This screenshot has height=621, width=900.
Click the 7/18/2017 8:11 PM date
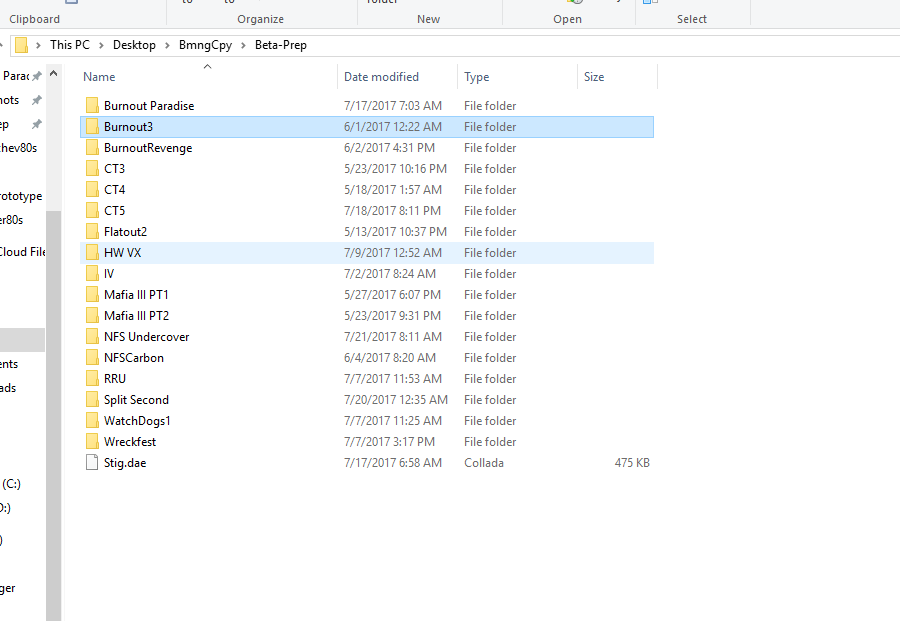tap(393, 211)
